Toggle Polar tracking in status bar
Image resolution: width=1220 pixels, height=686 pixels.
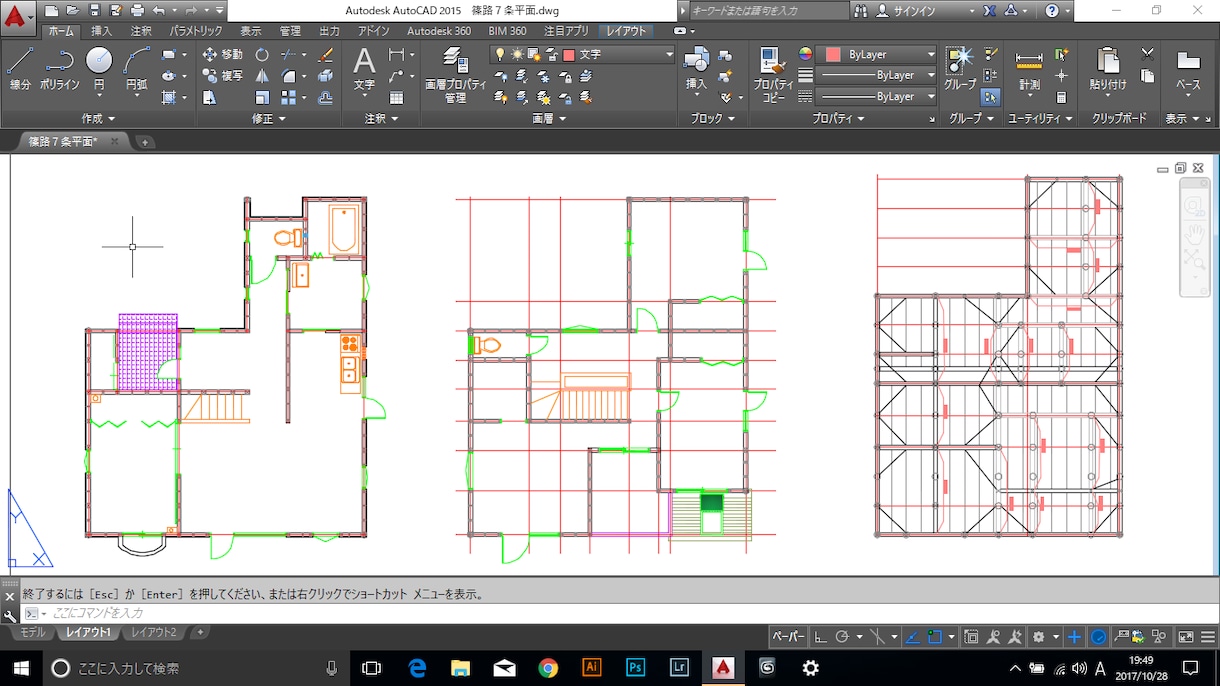(x=843, y=637)
